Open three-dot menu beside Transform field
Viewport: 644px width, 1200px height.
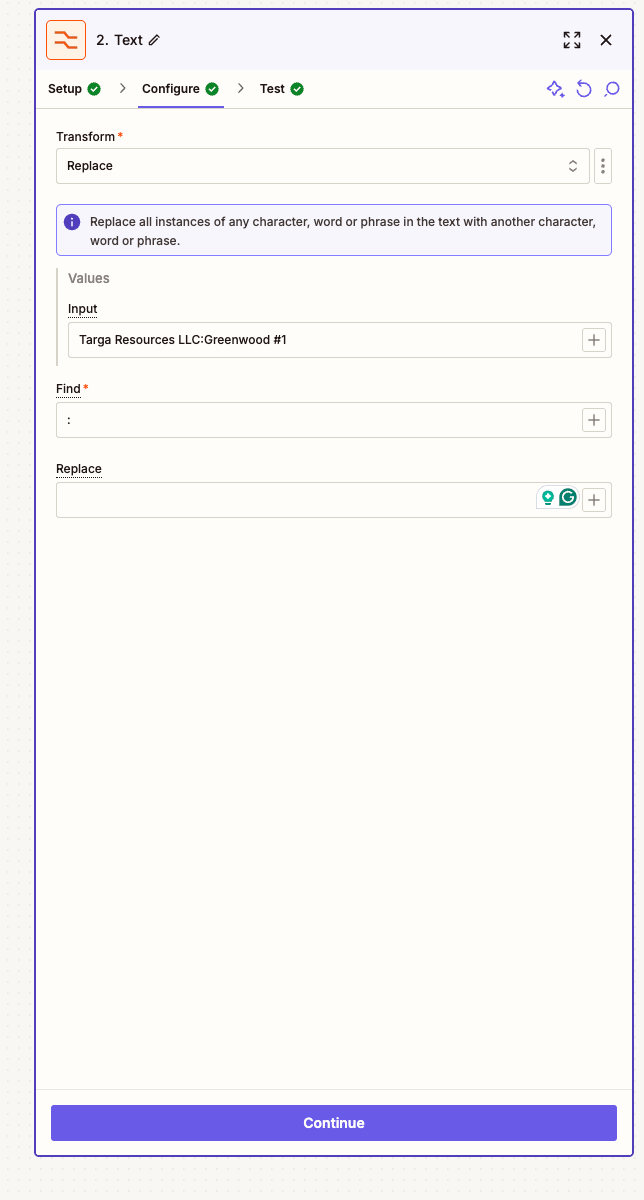pos(603,166)
